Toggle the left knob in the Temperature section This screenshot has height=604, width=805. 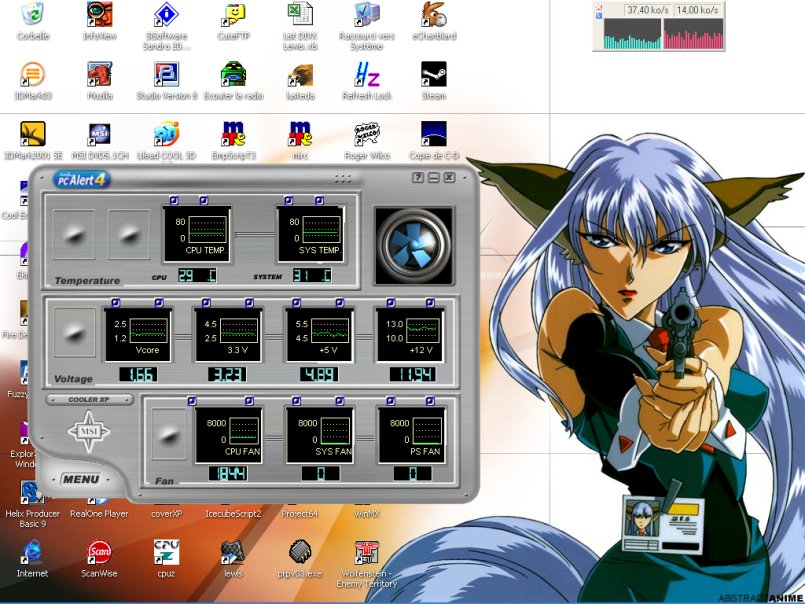[x=74, y=234]
